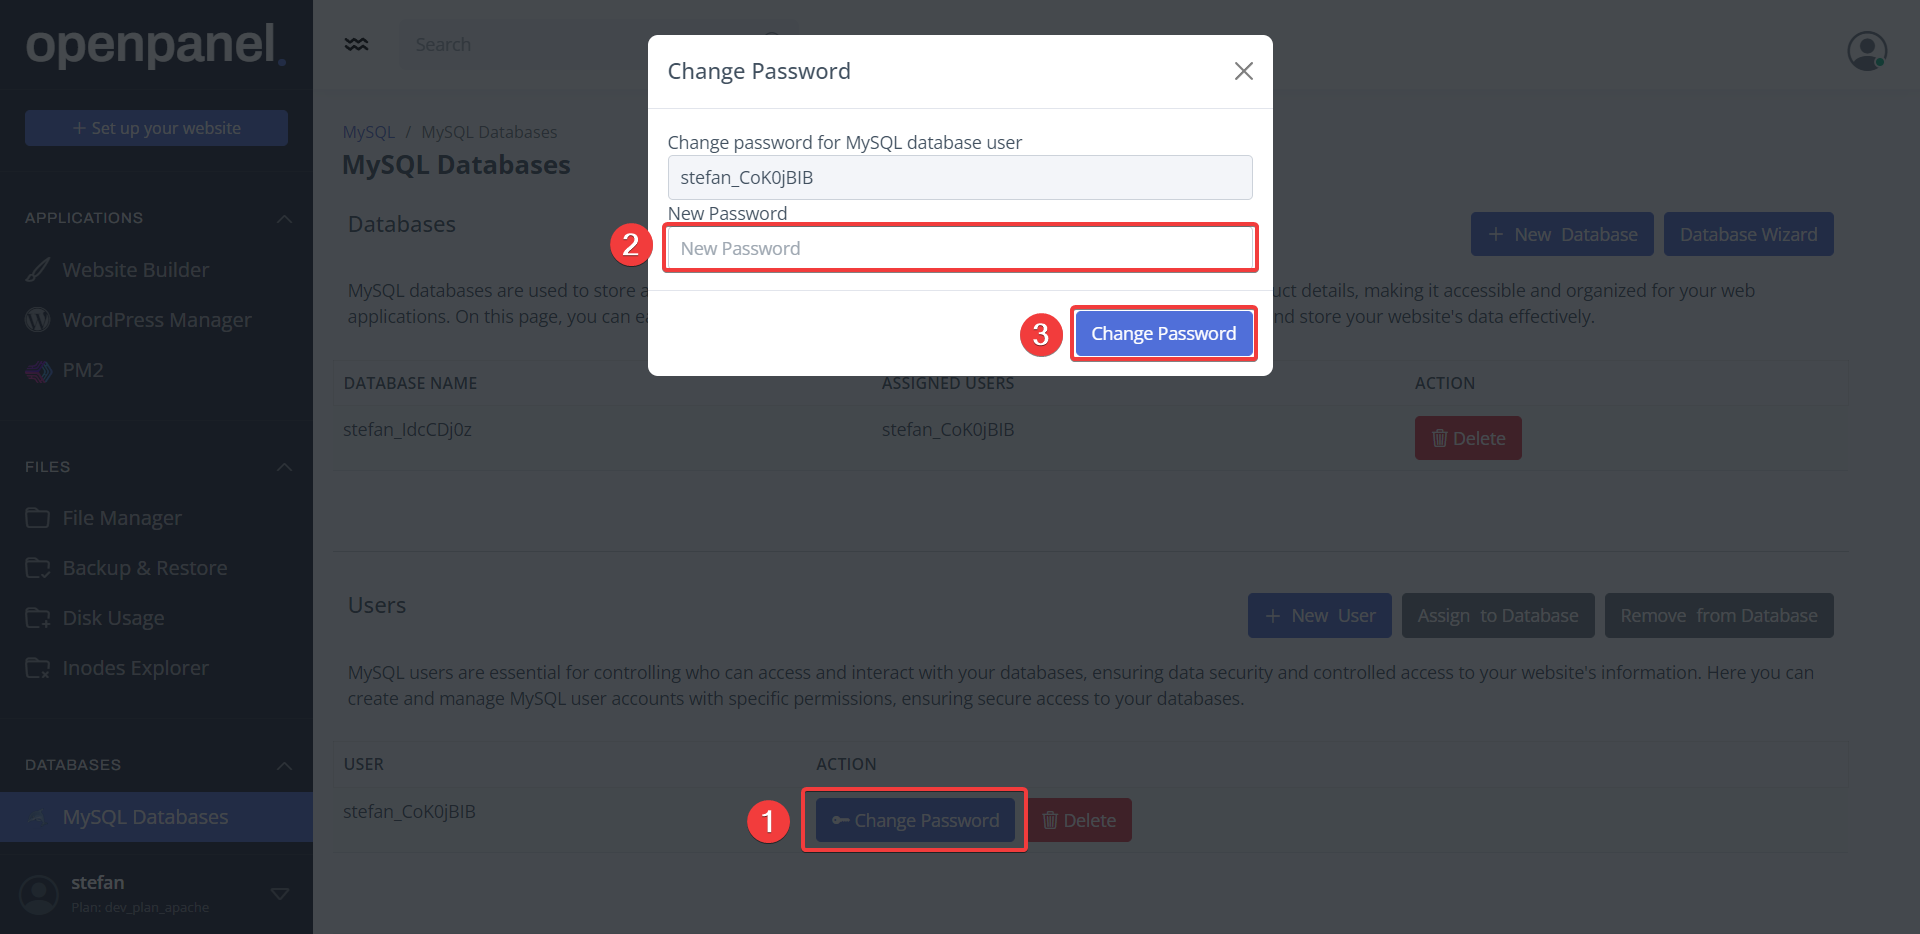1920x934 pixels.
Task: Click the Set up your website button
Action: click(x=156, y=128)
